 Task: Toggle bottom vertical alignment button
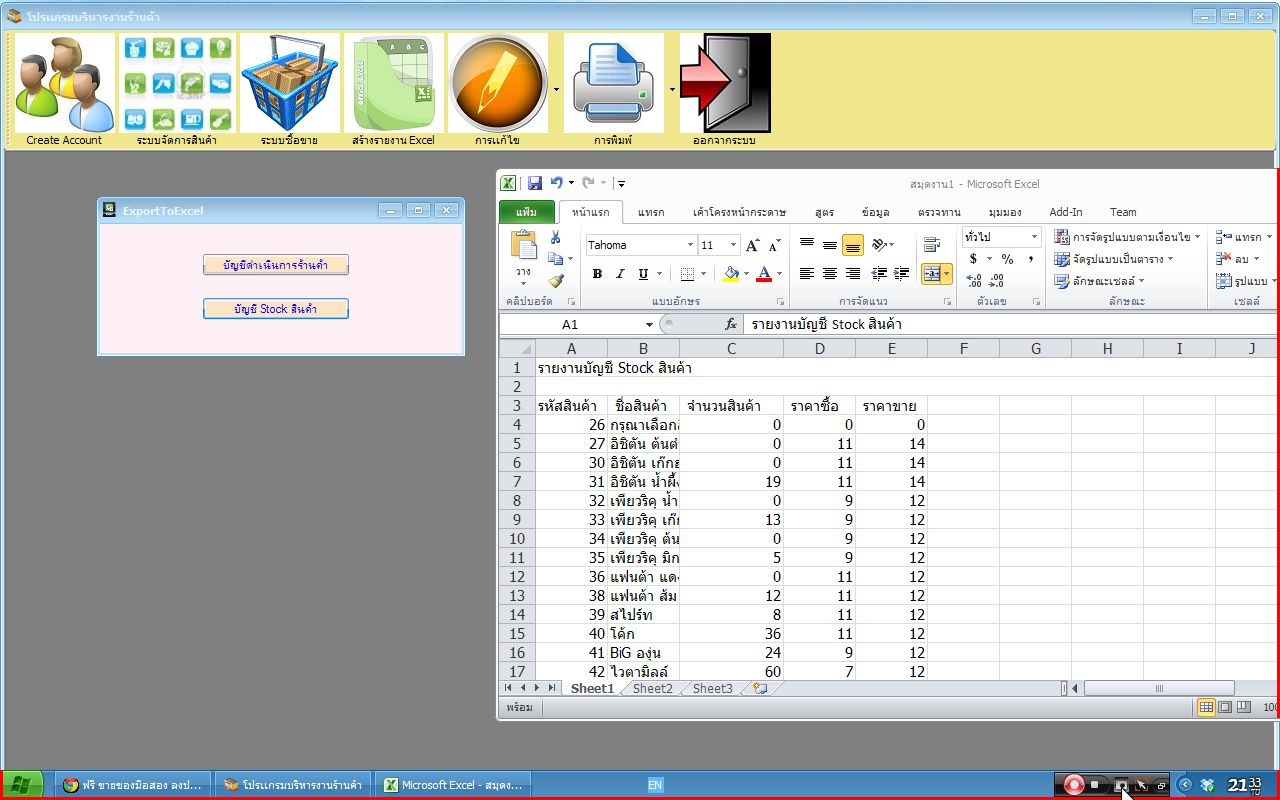852,245
